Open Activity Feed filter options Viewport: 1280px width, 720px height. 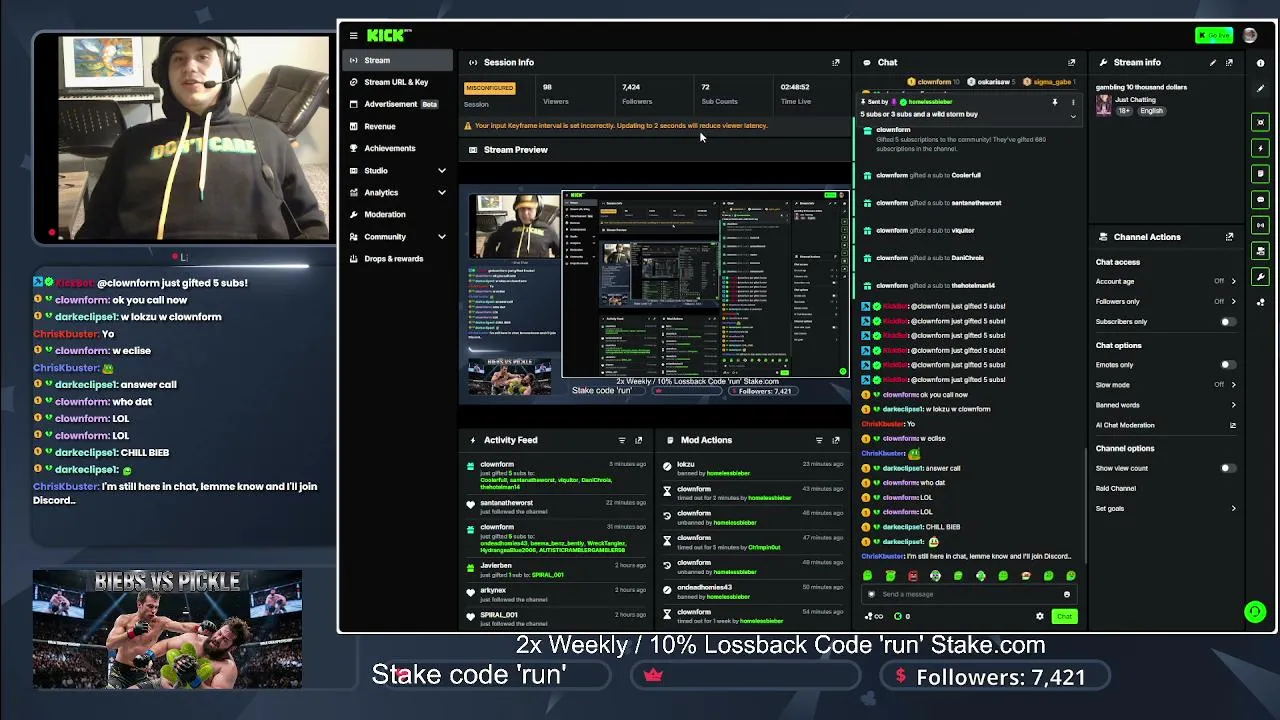[622, 440]
